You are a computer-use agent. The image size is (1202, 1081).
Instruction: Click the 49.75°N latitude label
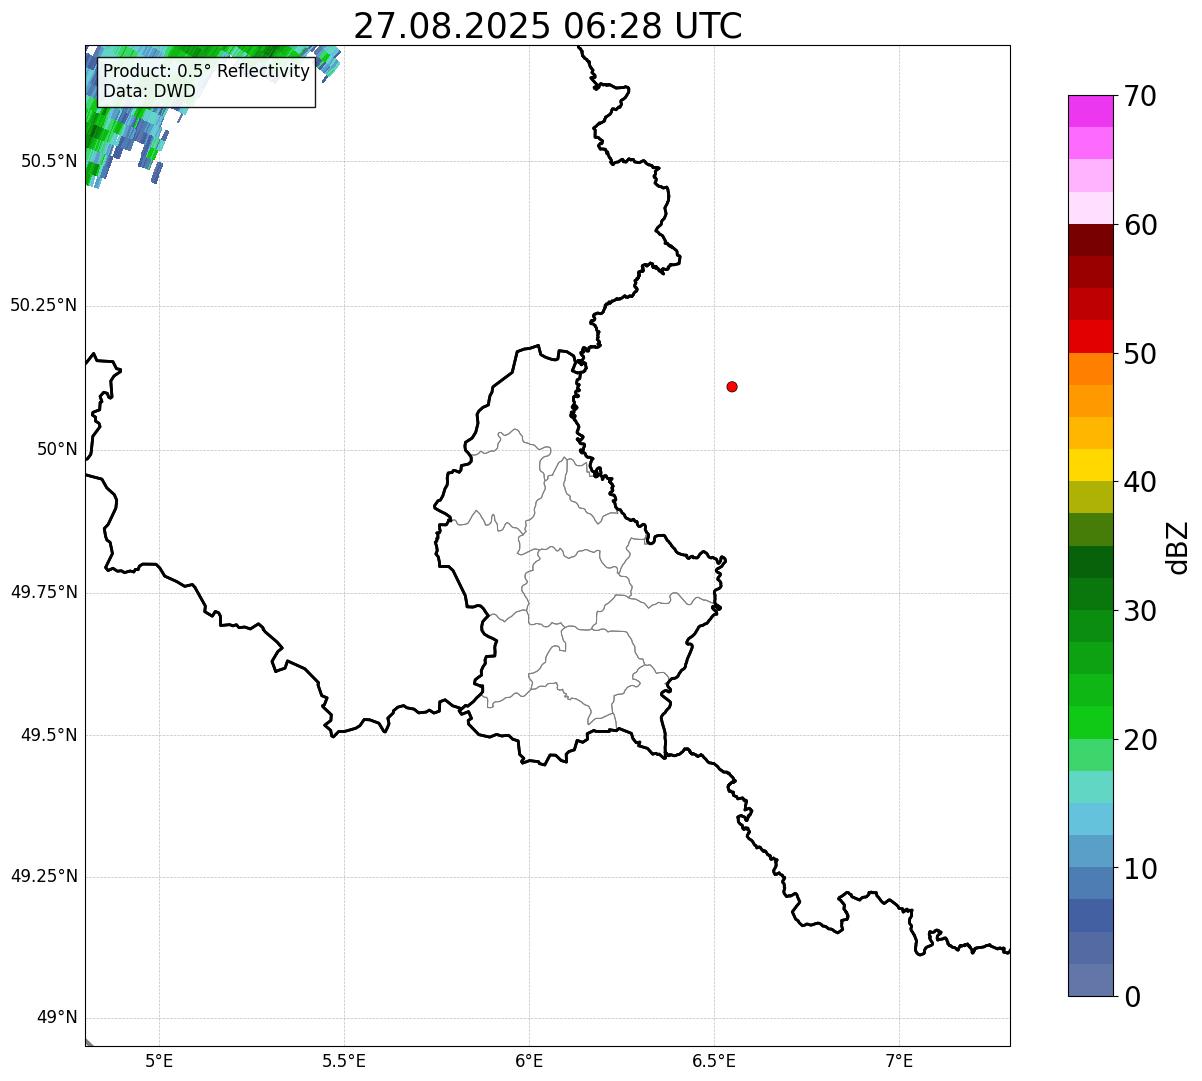[x=44, y=592]
